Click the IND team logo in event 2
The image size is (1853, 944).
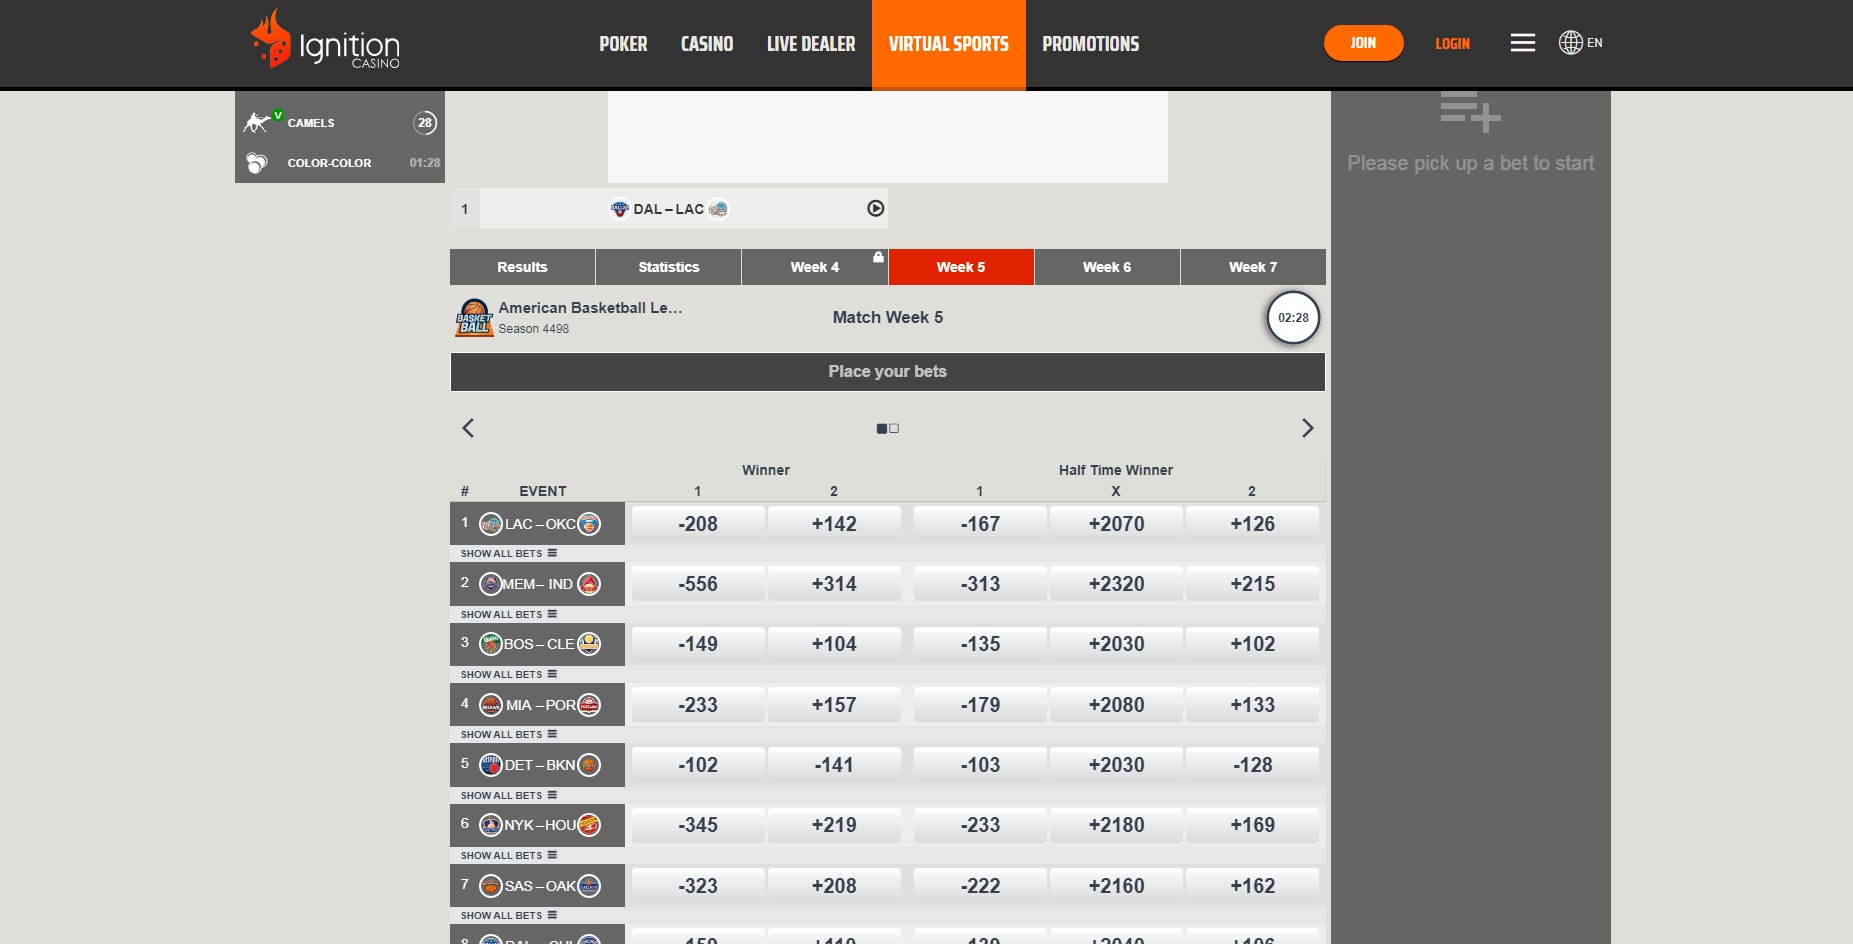pos(589,584)
